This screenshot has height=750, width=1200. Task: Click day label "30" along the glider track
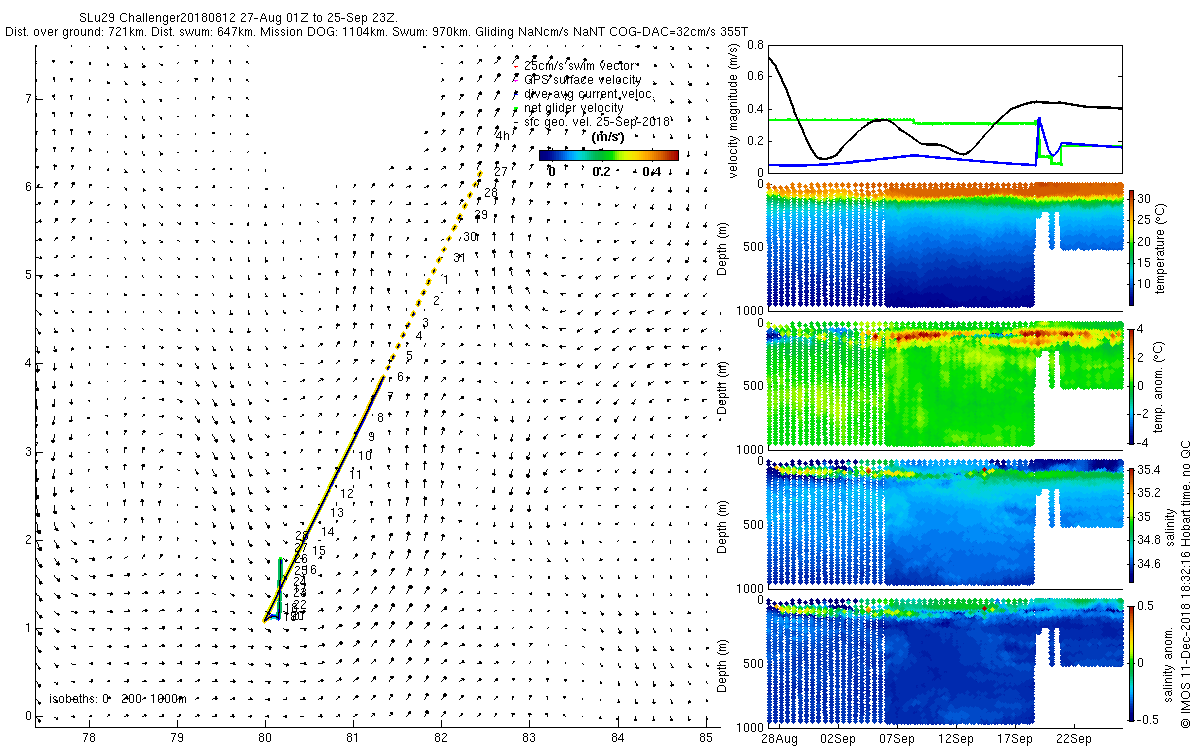click(x=470, y=236)
